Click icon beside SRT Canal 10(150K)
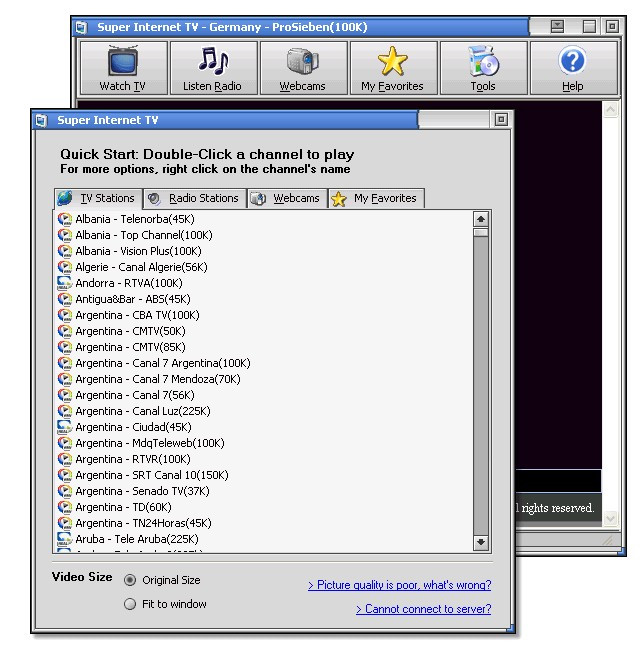641x650 pixels. (65, 475)
